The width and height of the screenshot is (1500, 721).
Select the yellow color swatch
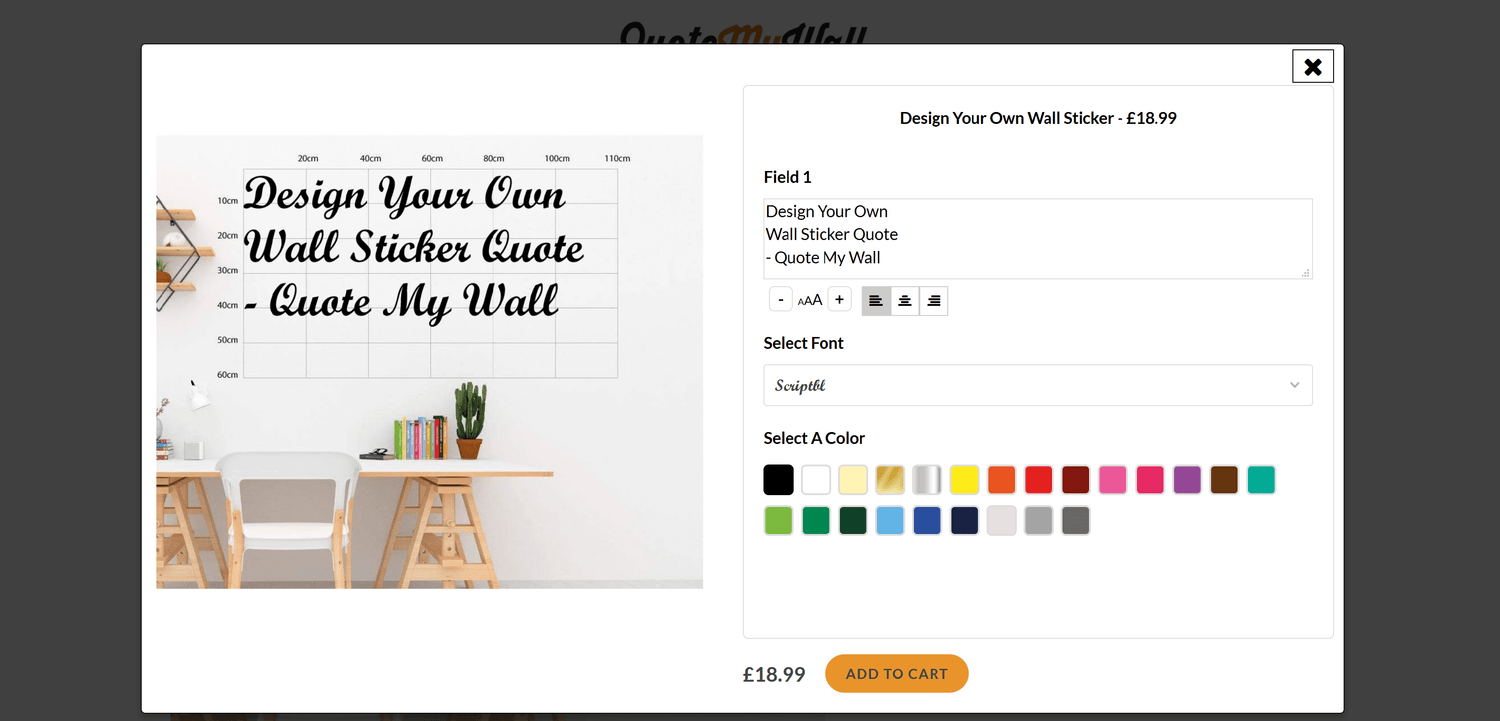tap(964, 479)
